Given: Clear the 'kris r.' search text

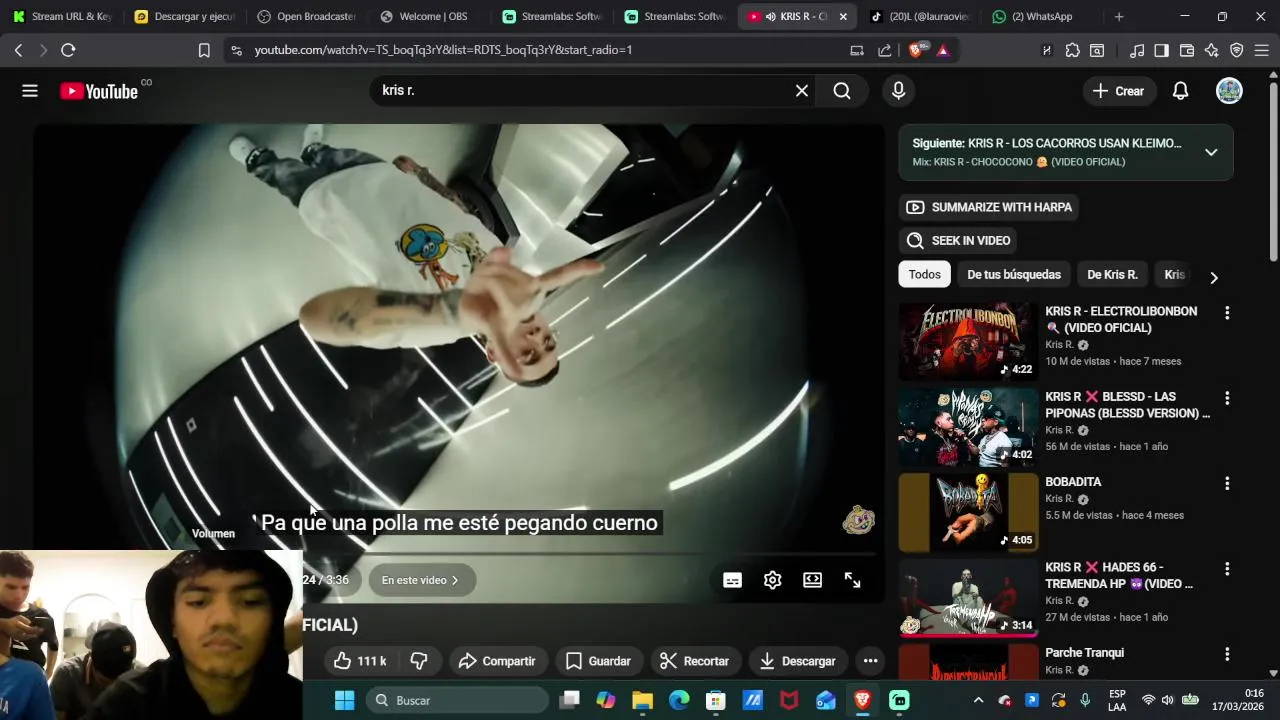Looking at the screenshot, I should (x=802, y=91).
